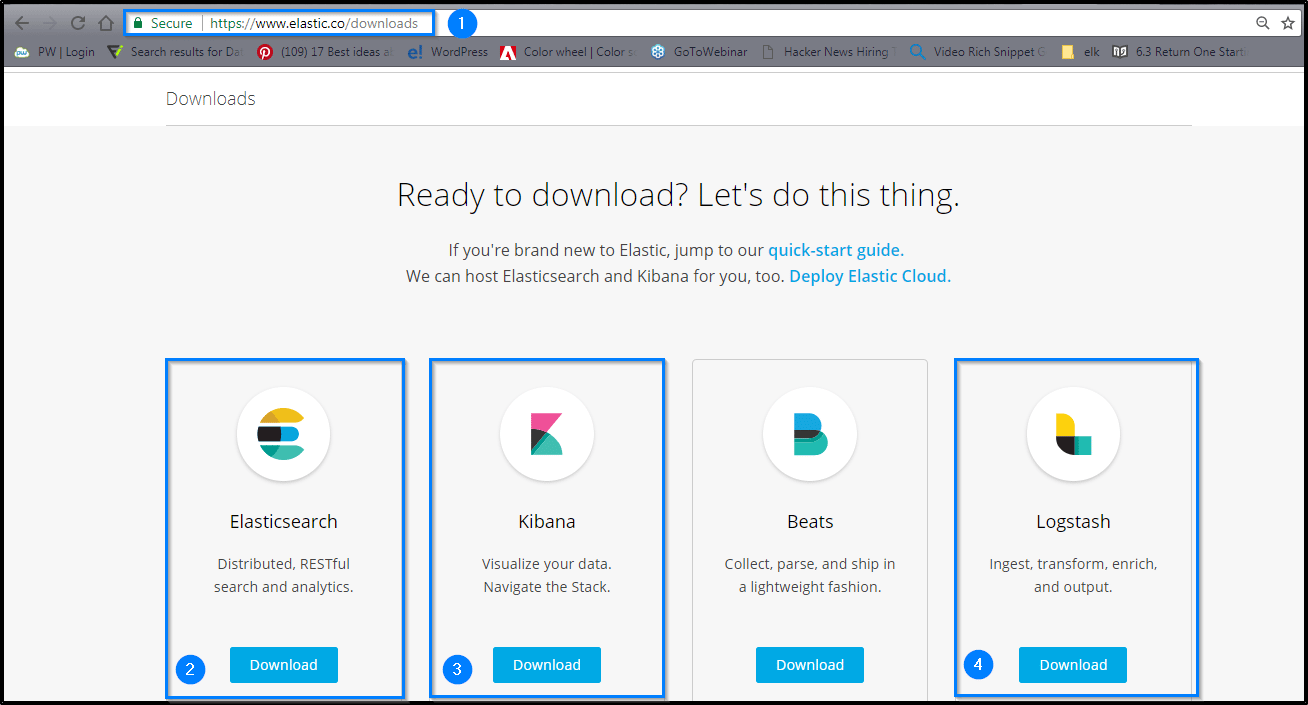Viewport: 1308px width, 705px height.
Task: Follow the Deploy Elastic Cloud link
Action: pyautogui.click(x=870, y=276)
